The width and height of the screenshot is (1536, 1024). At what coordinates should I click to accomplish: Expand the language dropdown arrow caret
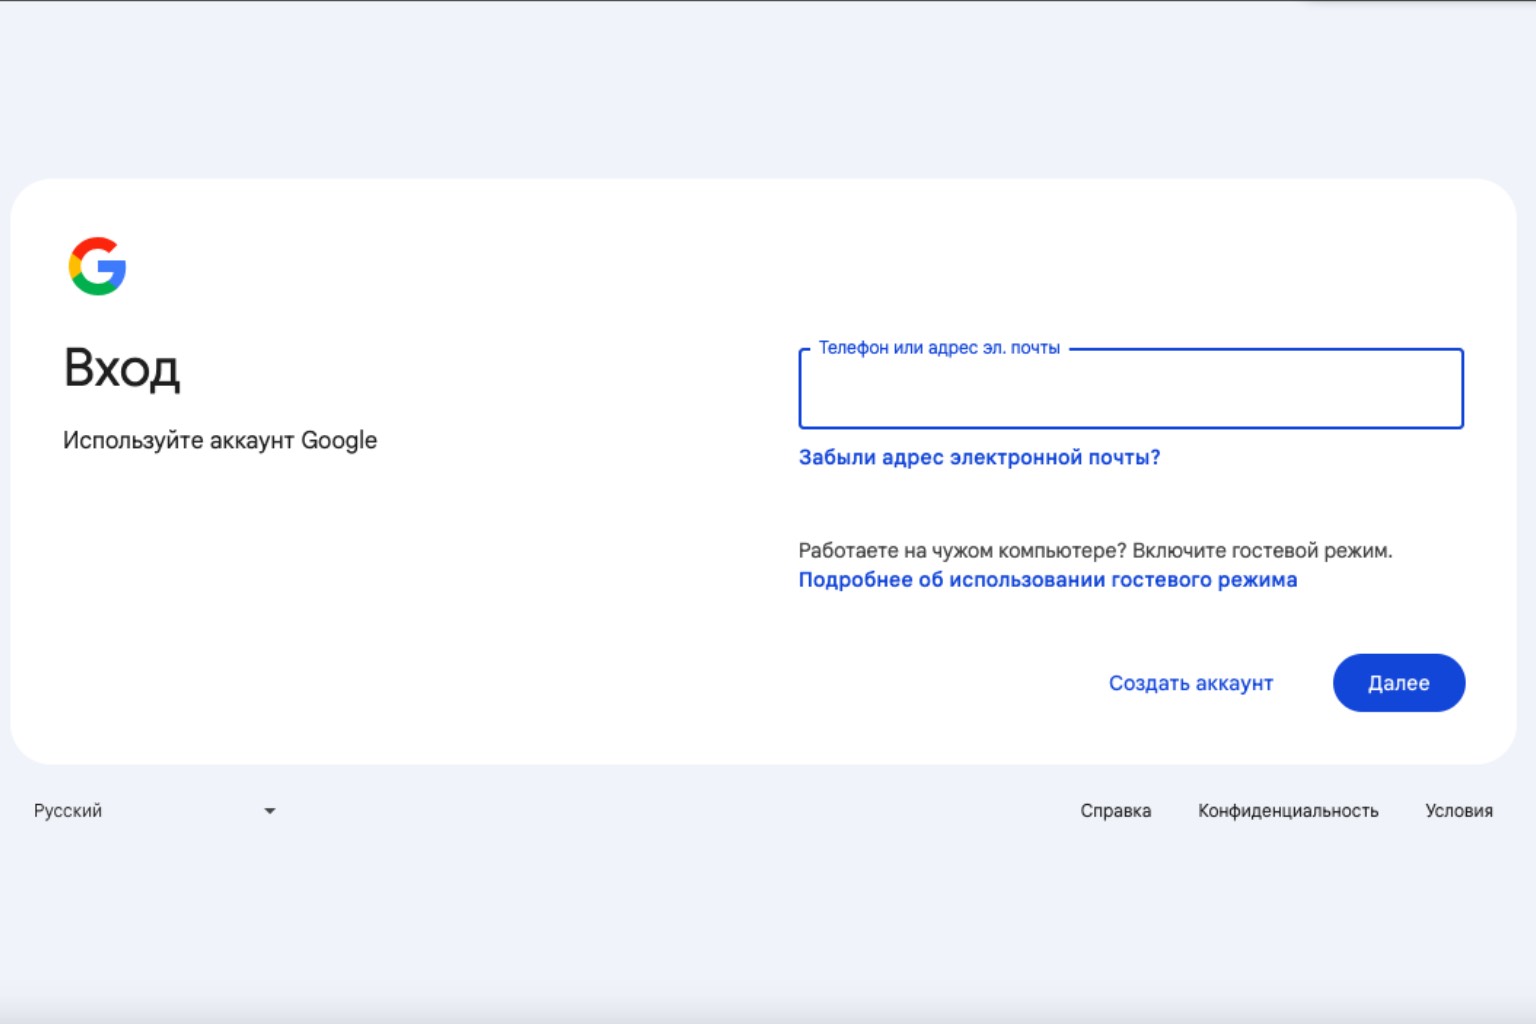269,811
